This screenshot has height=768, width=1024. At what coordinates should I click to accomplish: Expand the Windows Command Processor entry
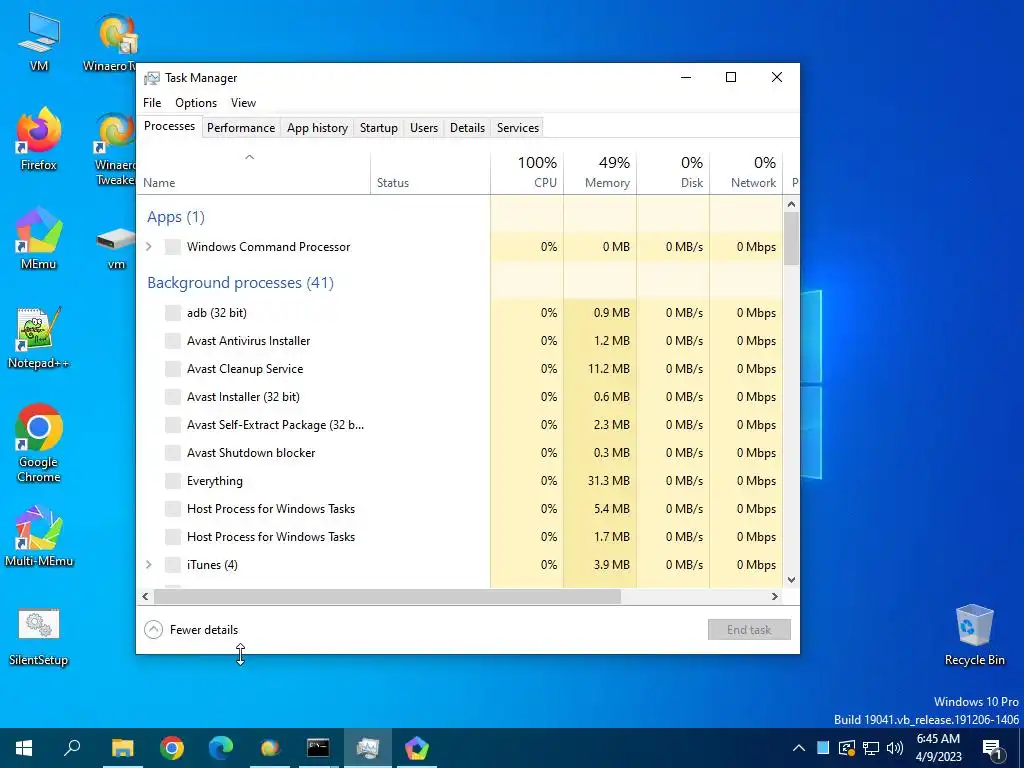tap(149, 246)
